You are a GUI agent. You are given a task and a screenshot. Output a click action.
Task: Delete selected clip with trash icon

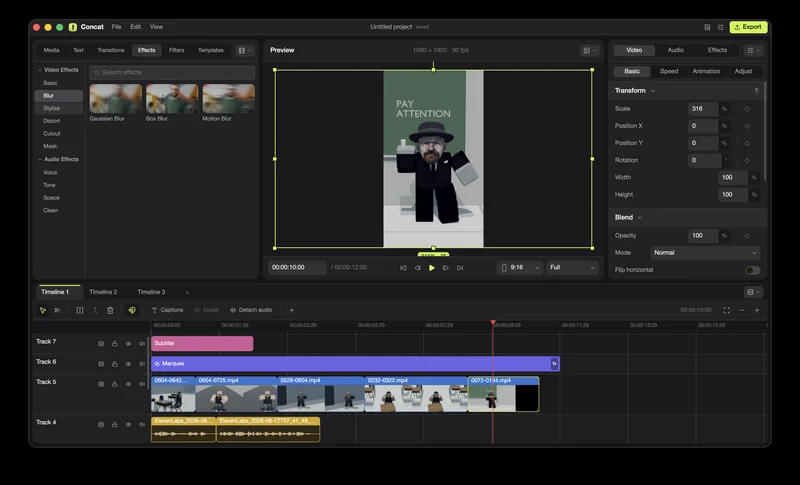click(x=110, y=310)
